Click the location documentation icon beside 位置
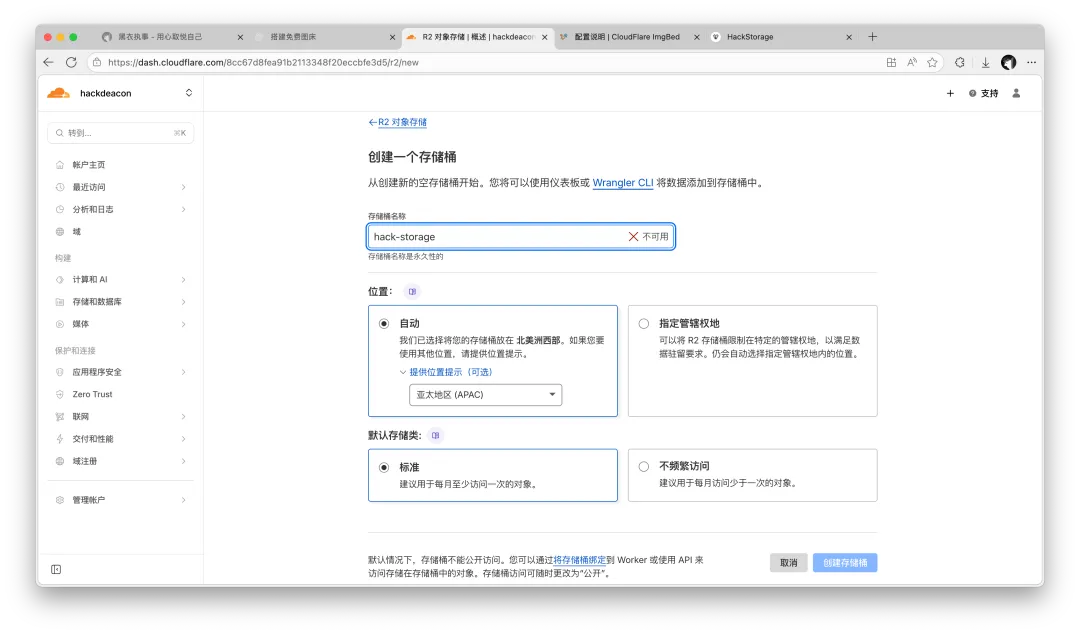The image size is (1080, 634). tap(412, 292)
